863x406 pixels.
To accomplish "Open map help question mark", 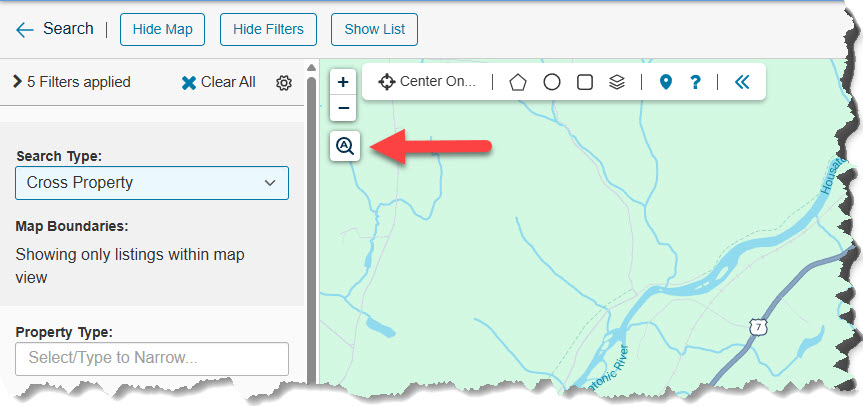I will (x=695, y=83).
